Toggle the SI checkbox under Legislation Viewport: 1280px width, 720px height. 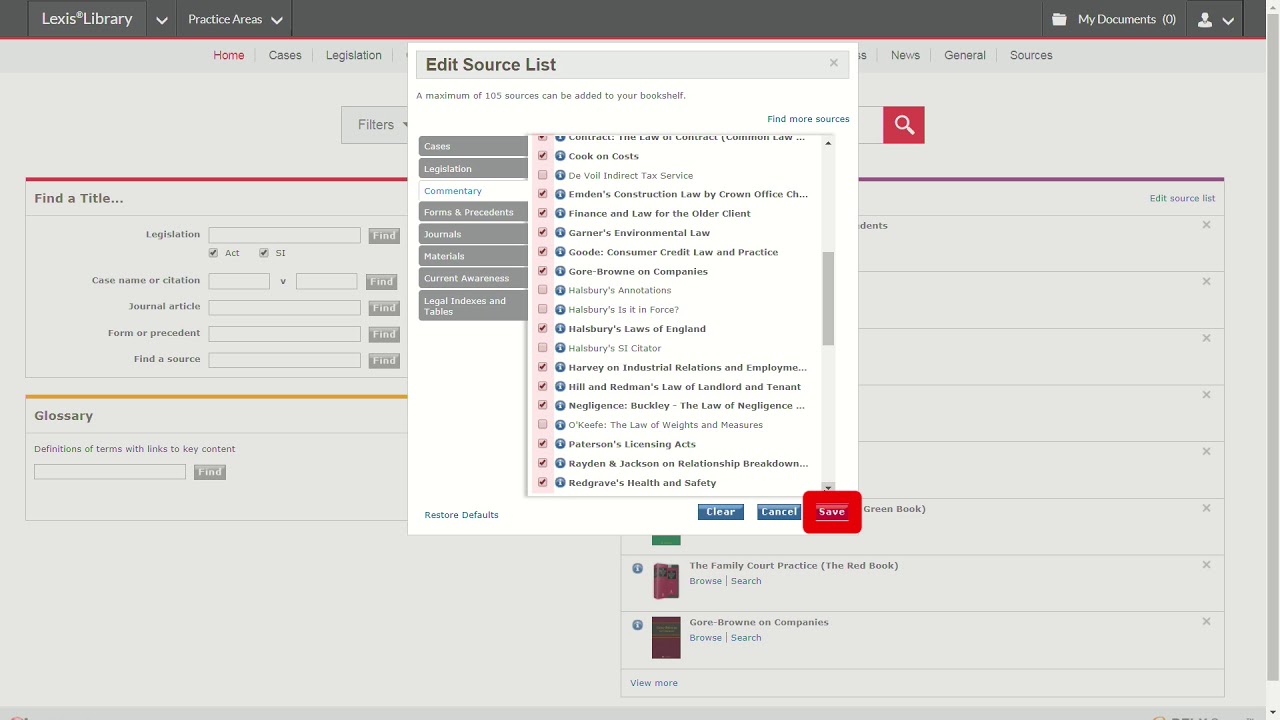264,253
